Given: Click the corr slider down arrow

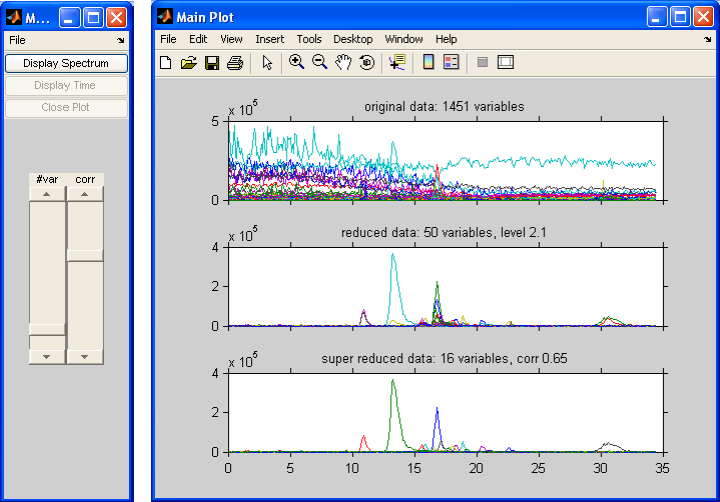Looking at the screenshot, I should click(x=85, y=356).
